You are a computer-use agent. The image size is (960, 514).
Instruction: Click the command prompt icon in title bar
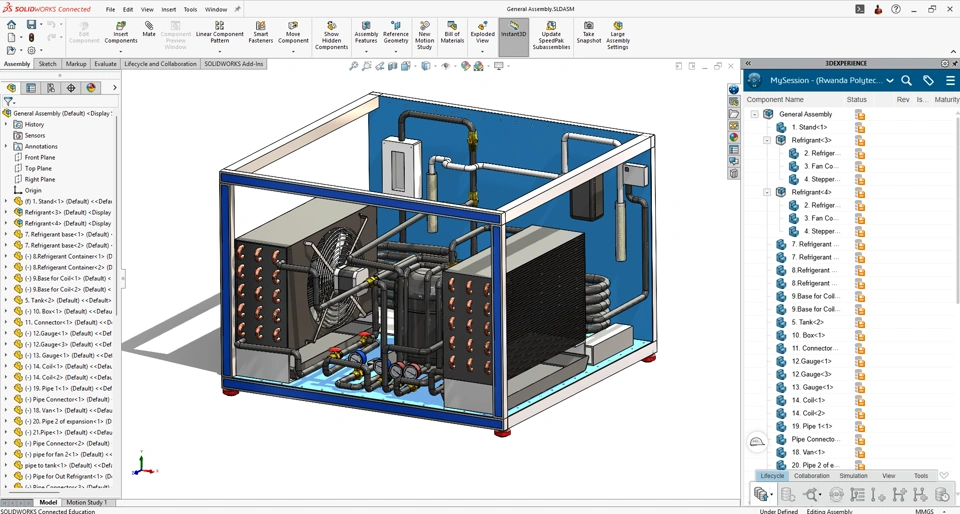[x=860, y=9]
